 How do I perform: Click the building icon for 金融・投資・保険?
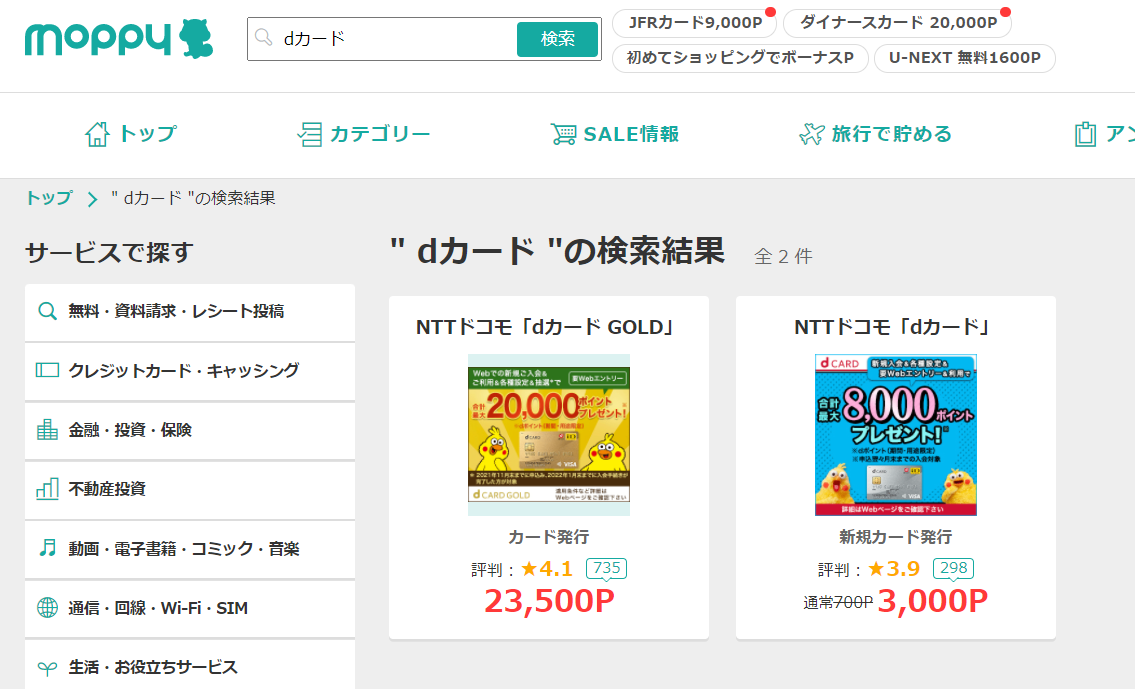coord(47,430)
